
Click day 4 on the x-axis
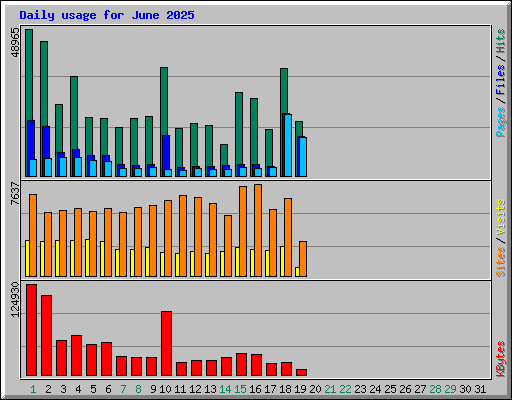(x=78, y=389)
